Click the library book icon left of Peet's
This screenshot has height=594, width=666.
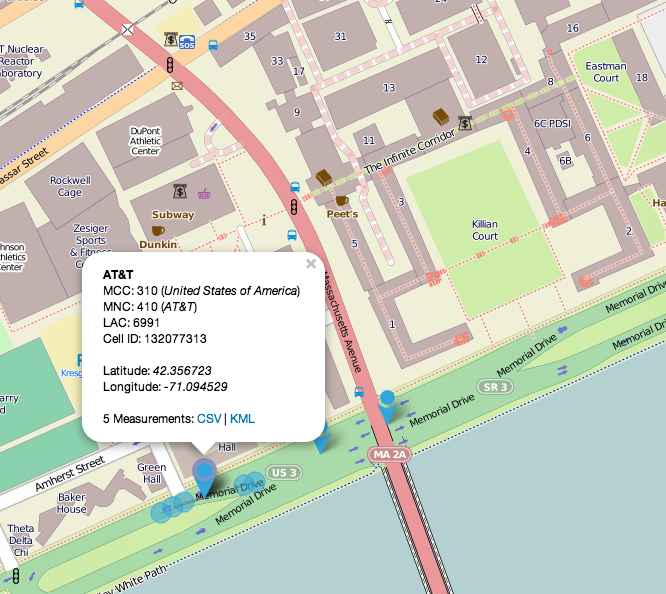[x=324, y=178]
